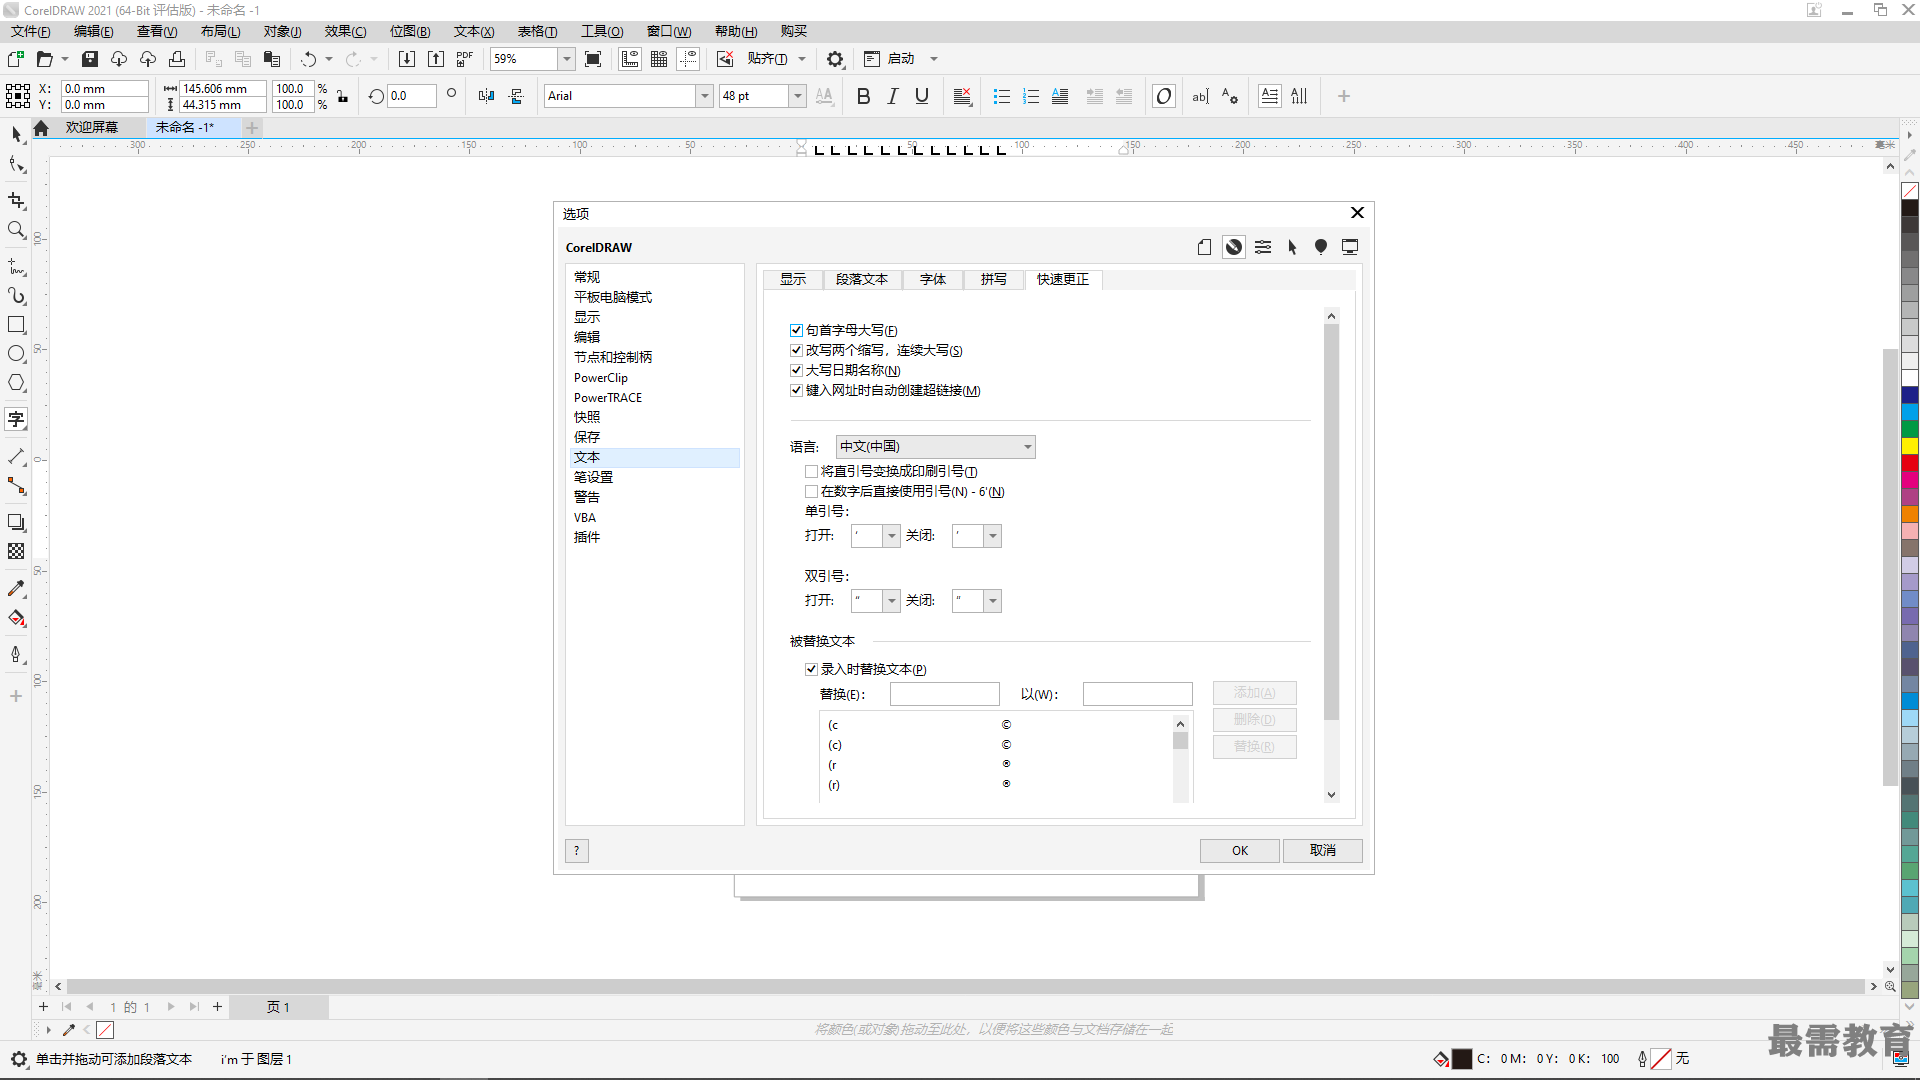Viewport: 1920px width, 1080px height.
Task: Select 常规 in options category list
Action: [x=587, y=277]
